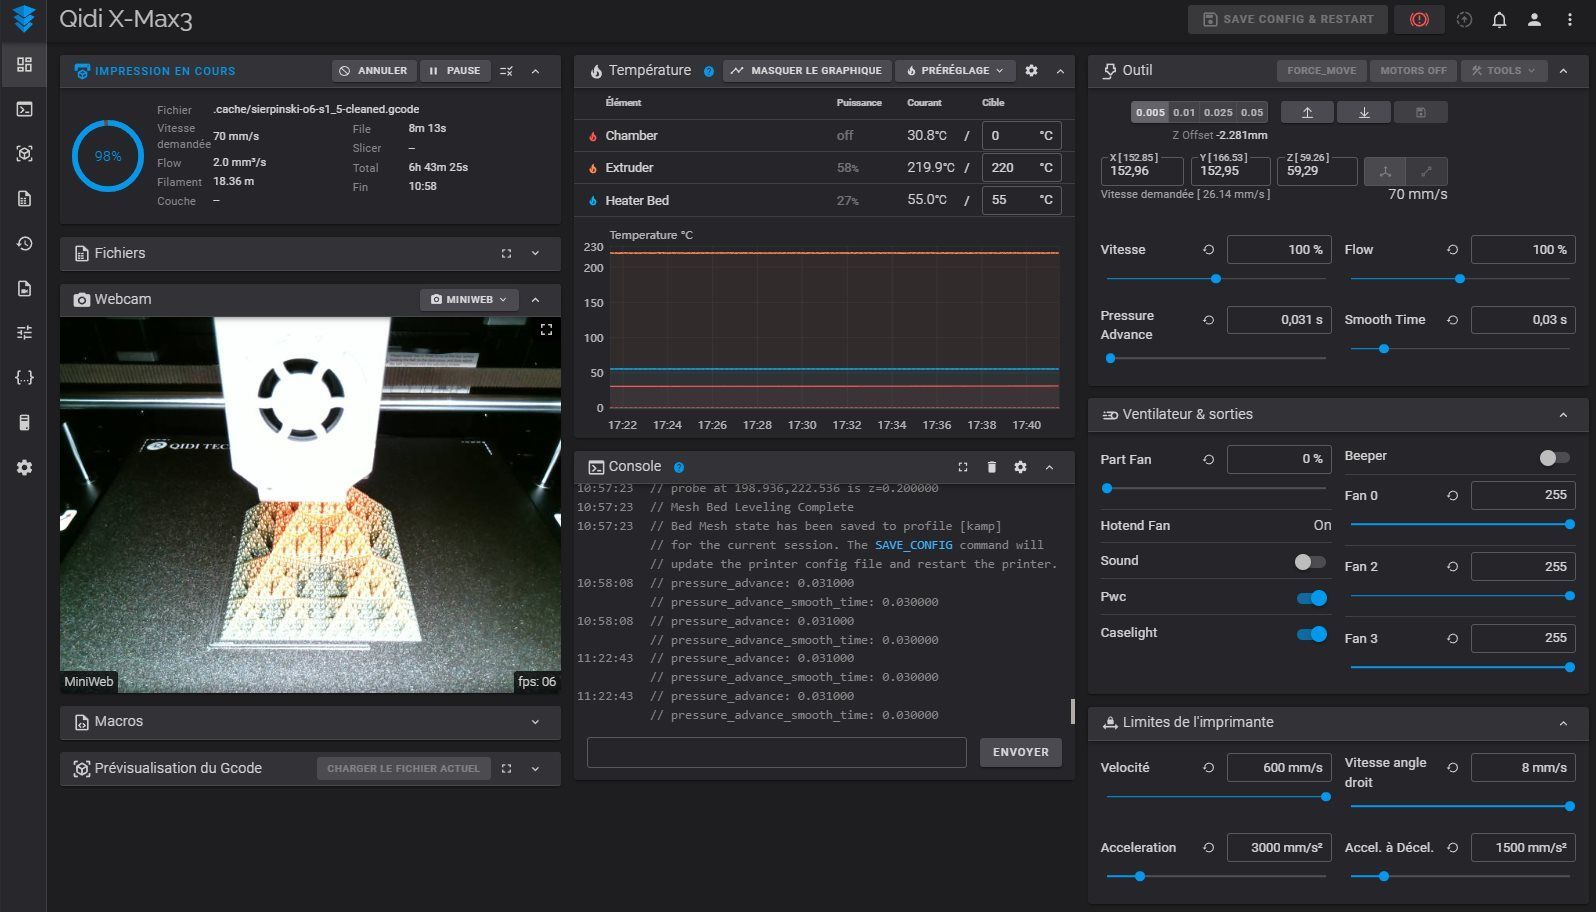Image resolution: width=1596 pixels, height=912 pixels.
Task: Turn off the Caselight toggle
Action: click(1311, 634)
